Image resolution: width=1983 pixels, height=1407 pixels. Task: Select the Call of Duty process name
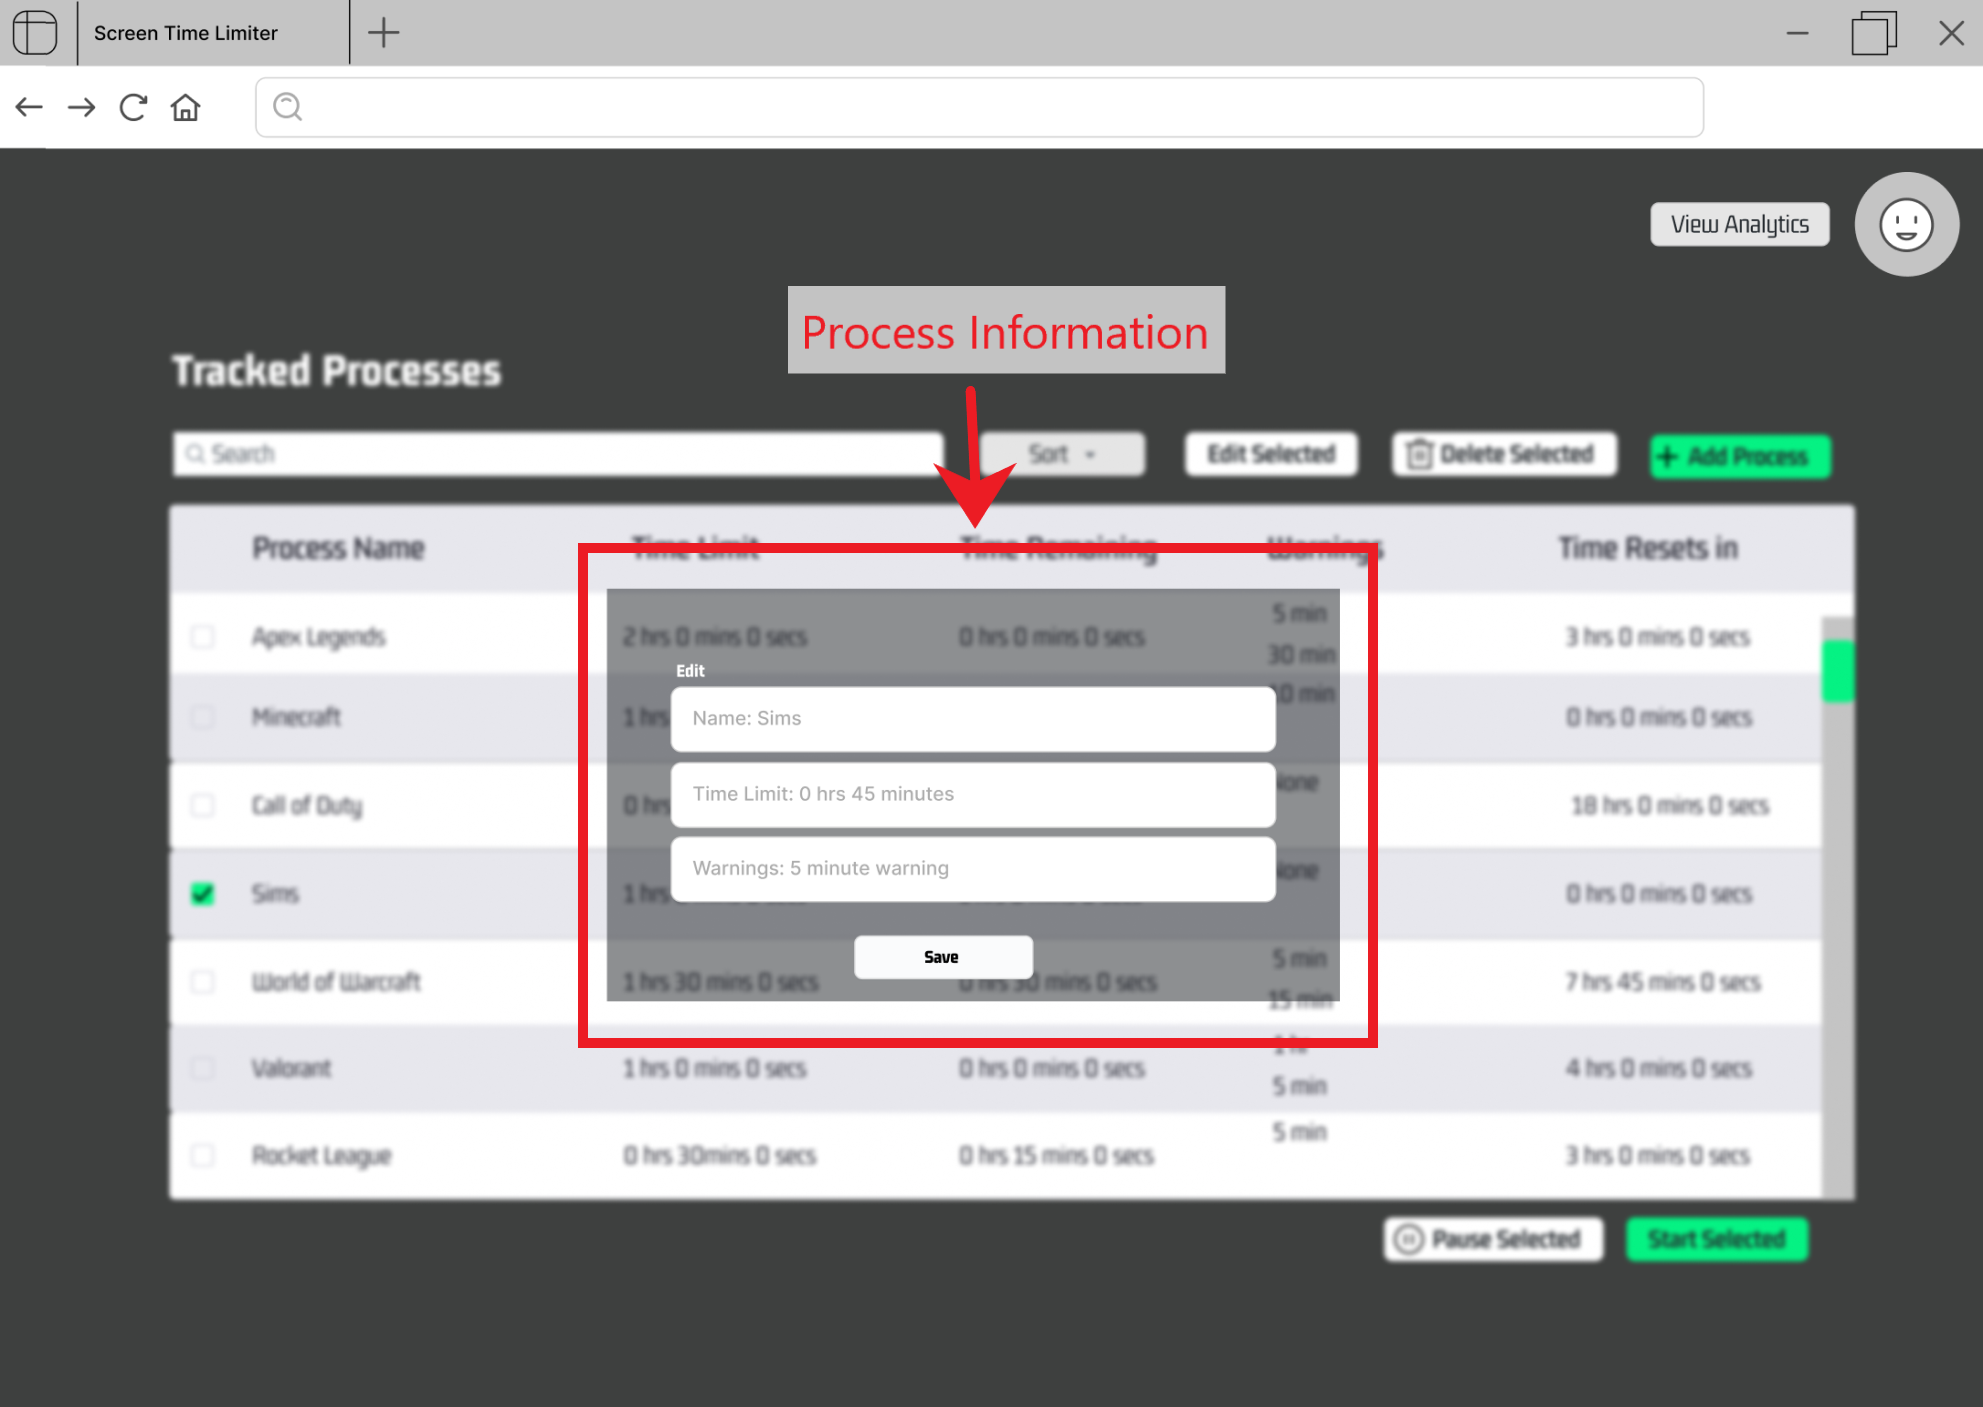[306, 805]
